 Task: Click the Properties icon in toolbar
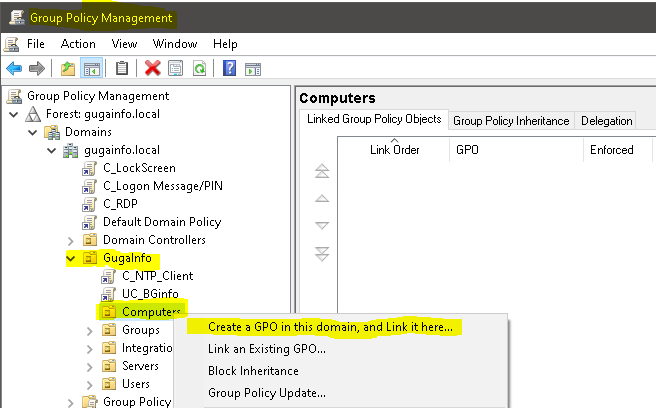pos(175,68)
